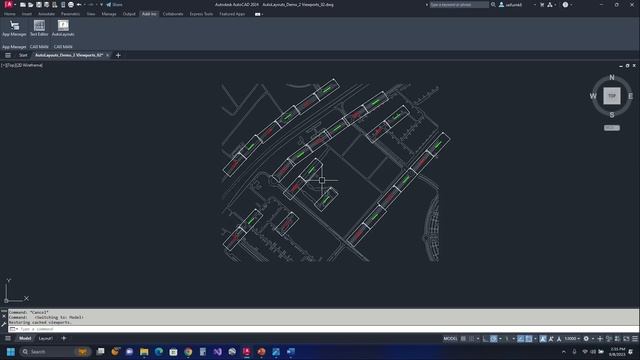This screenshot has width=640, height=360.
Task: Switch to the Start file tab
Action: [x=23, y=55]
